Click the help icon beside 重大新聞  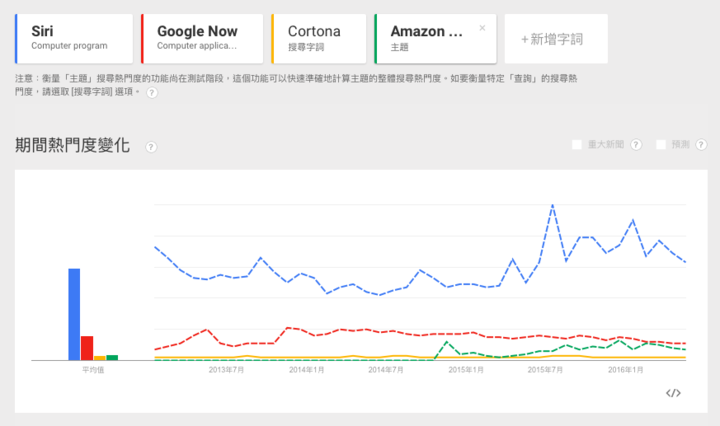(x=636, y=145)
